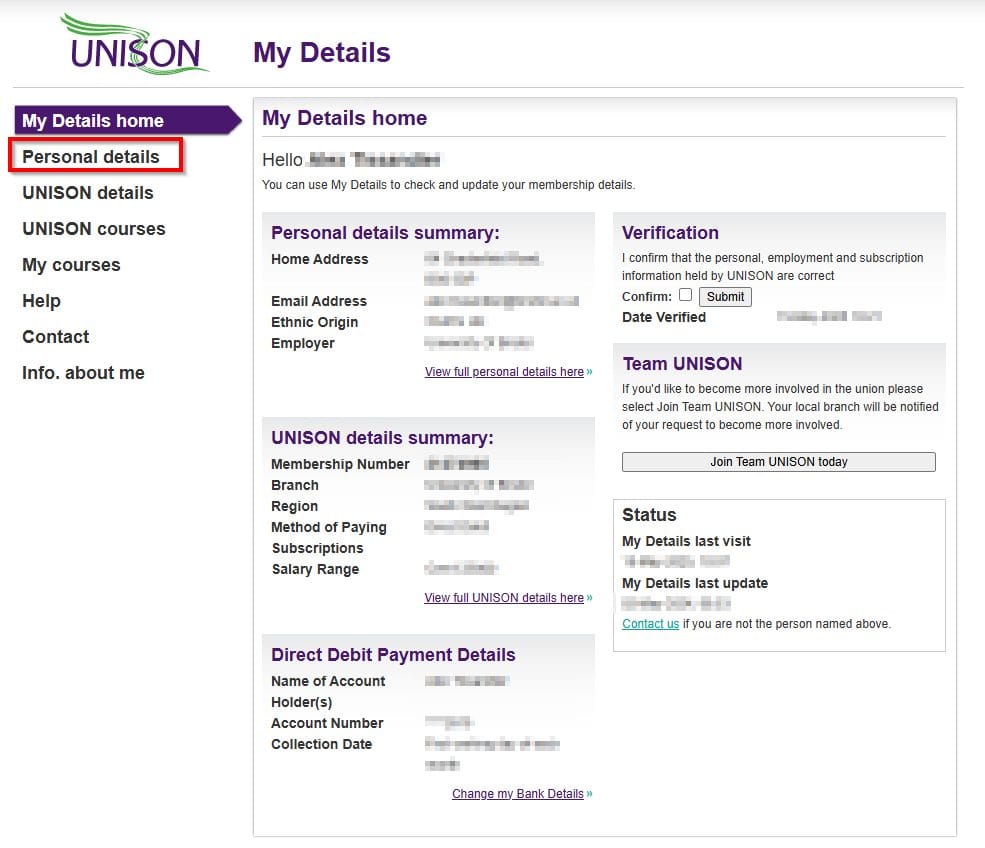Click Join Team UNISON today button
This screenshot has height=848, width=985.
click(x=778, y=462)
